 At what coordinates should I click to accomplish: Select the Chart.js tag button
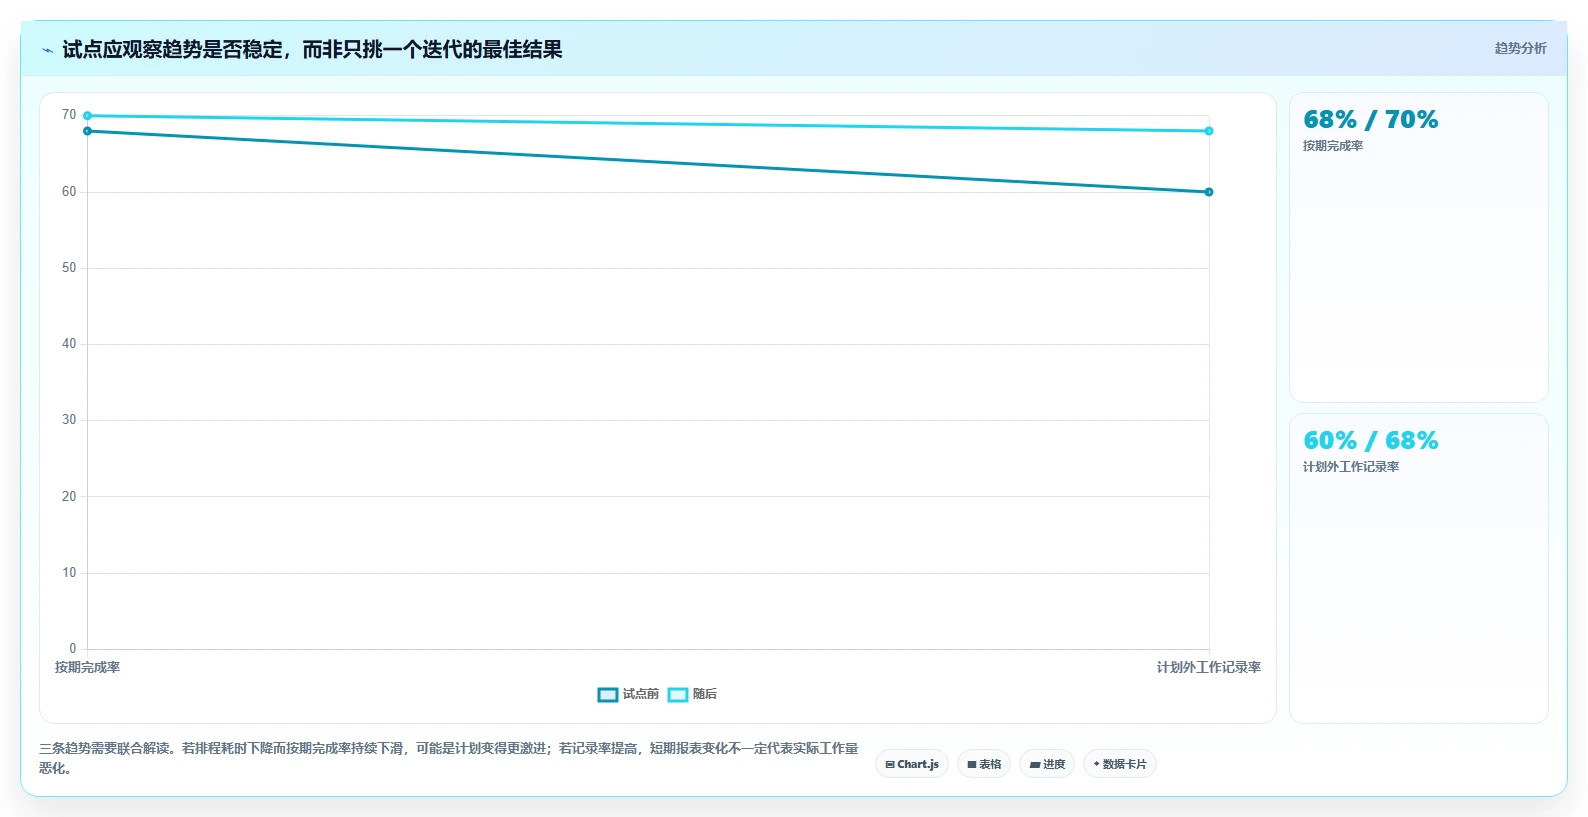912,764
